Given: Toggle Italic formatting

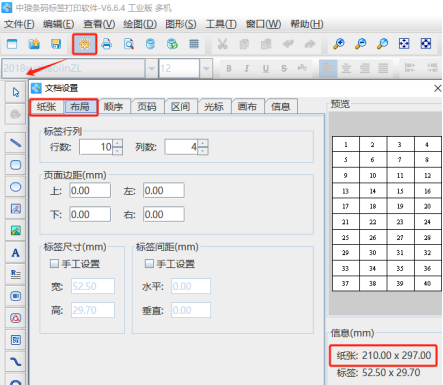Looking at the screenshot, I should 247,68.
